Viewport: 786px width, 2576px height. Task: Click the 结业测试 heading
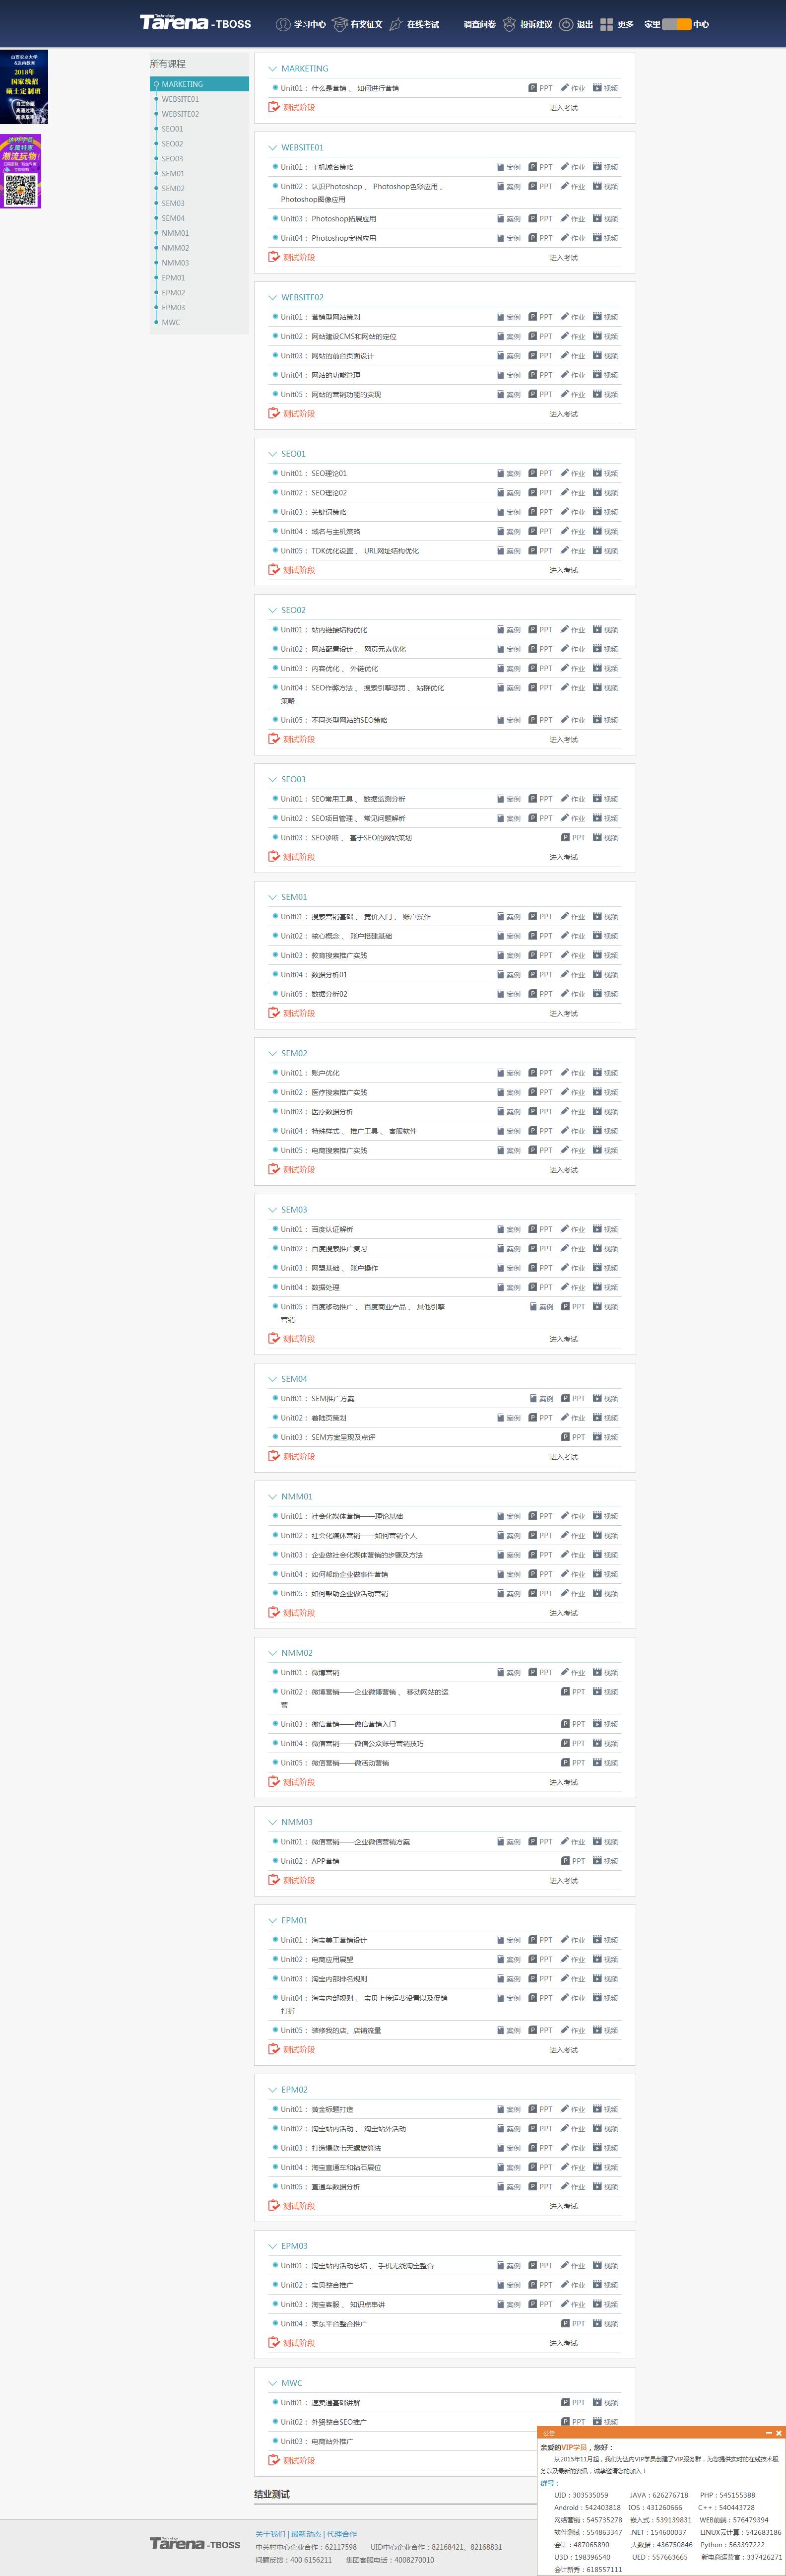(x=272, y=2494)
